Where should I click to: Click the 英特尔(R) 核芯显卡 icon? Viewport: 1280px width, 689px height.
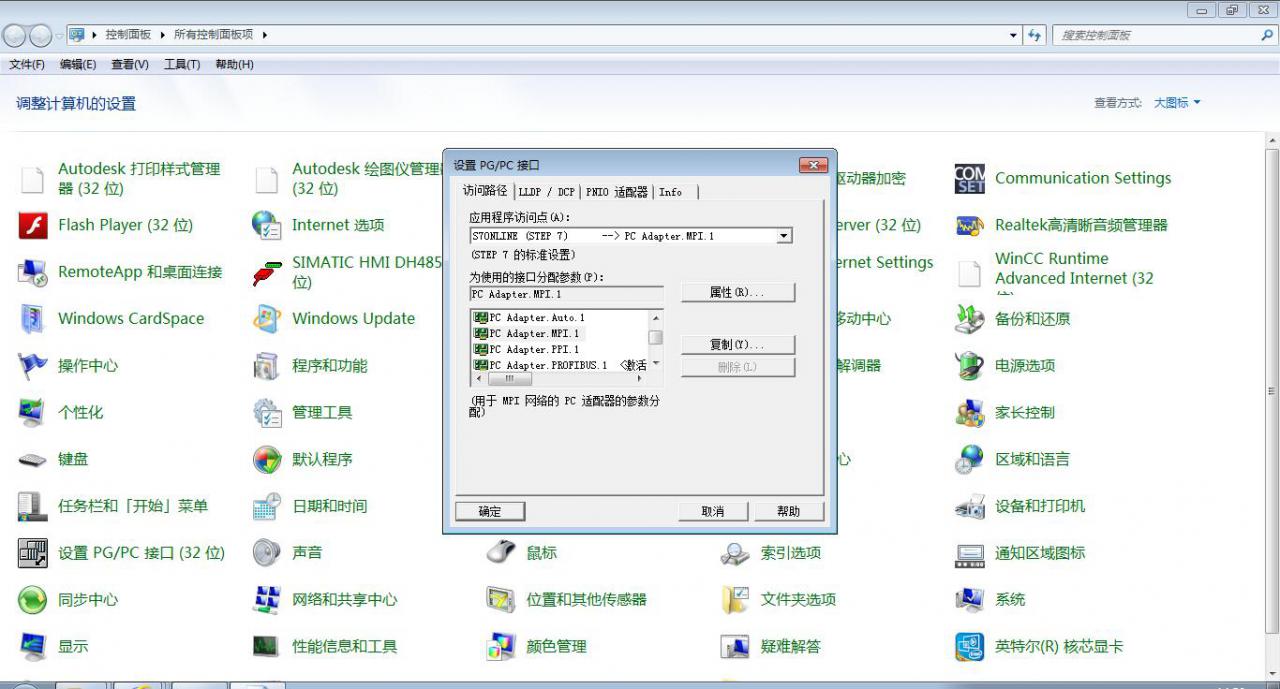click(970, 647)
